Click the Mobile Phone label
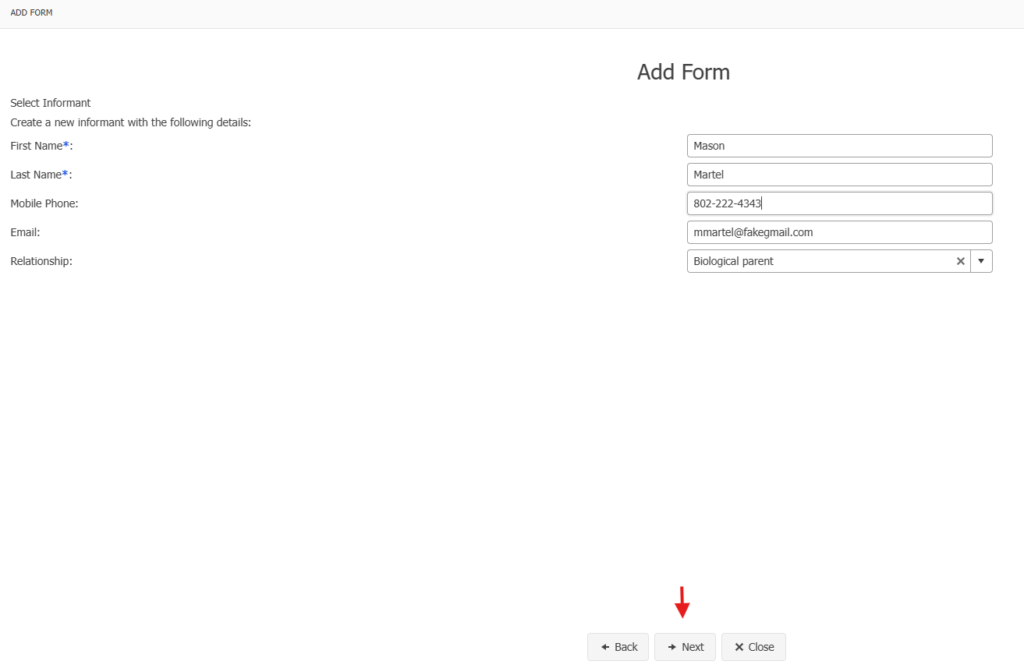The width and height of the screenshot is (1024, 668). (x=44, y=204)
